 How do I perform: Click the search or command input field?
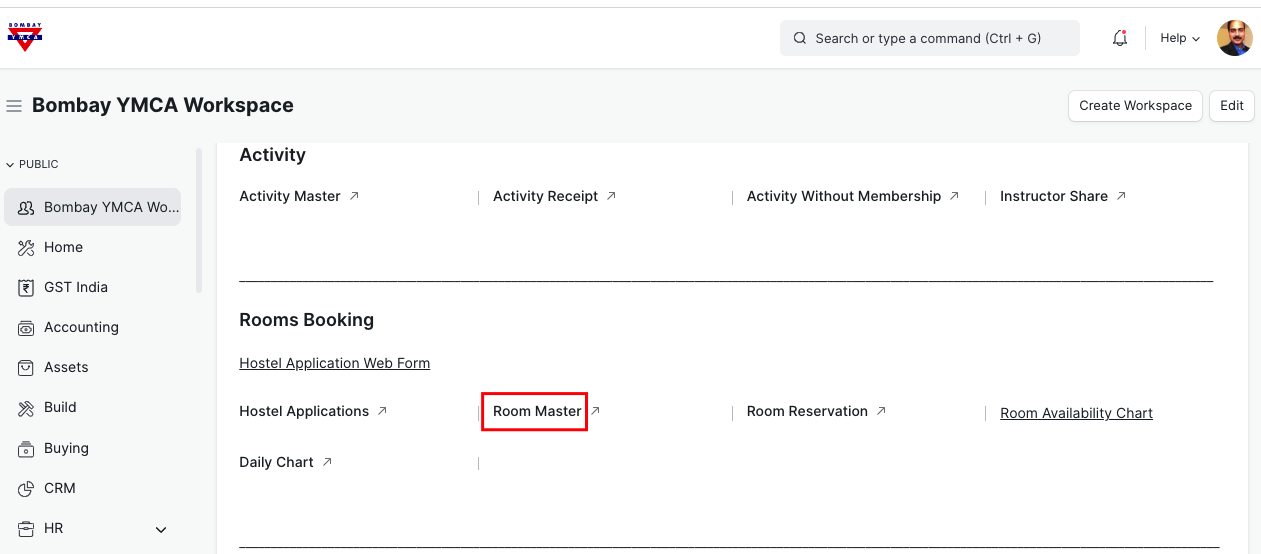[x=929, y=38]
